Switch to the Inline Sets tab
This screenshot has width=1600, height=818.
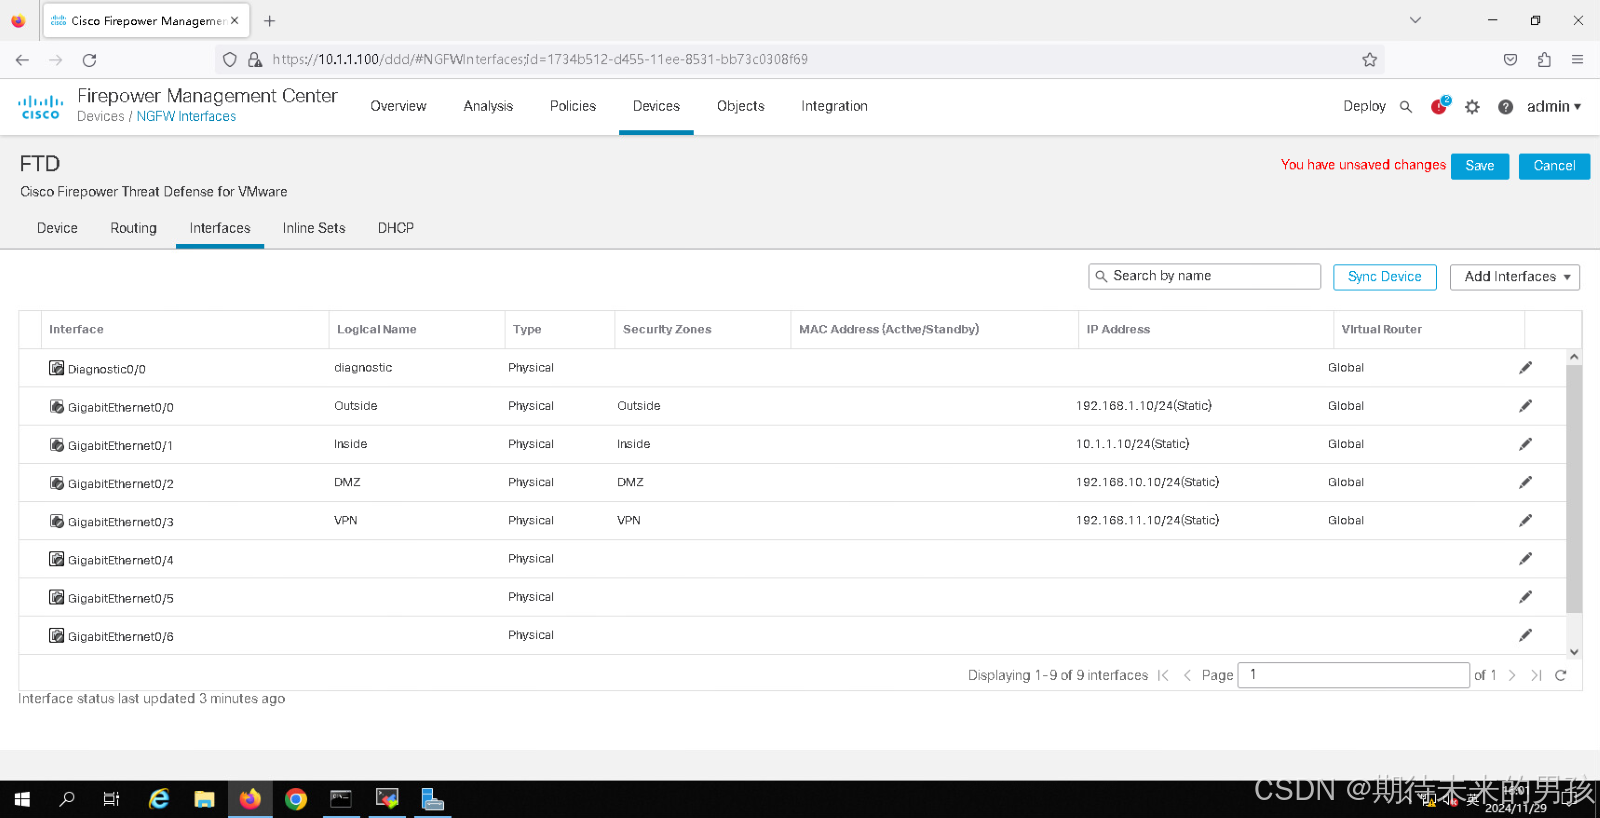click(314, 228)
